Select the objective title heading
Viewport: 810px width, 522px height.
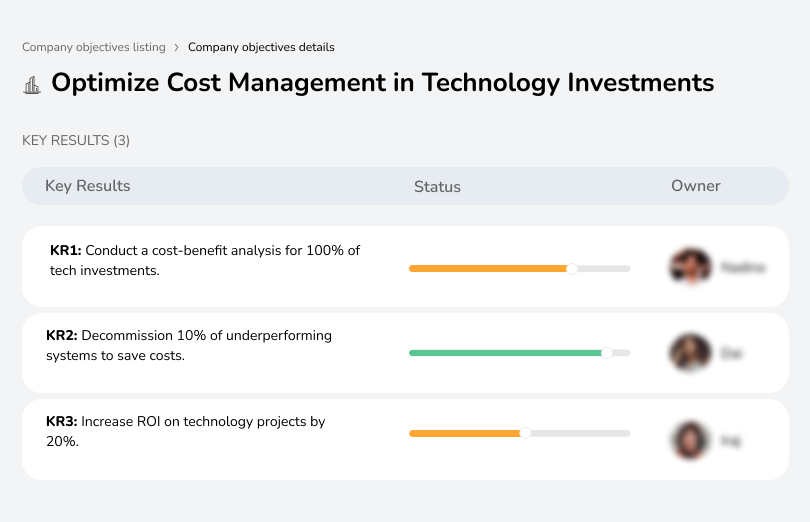click(382, 83)
